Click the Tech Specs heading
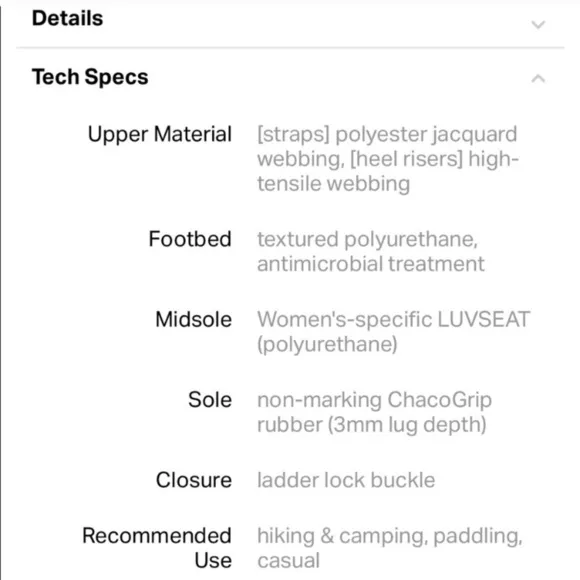Image resolution: width=580 pixels, height=580 pixels. pos(90,77)
